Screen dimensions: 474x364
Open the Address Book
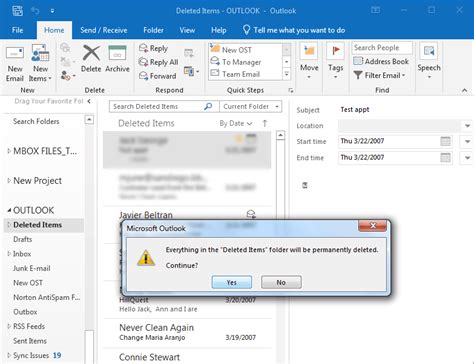tap(381, 61)
